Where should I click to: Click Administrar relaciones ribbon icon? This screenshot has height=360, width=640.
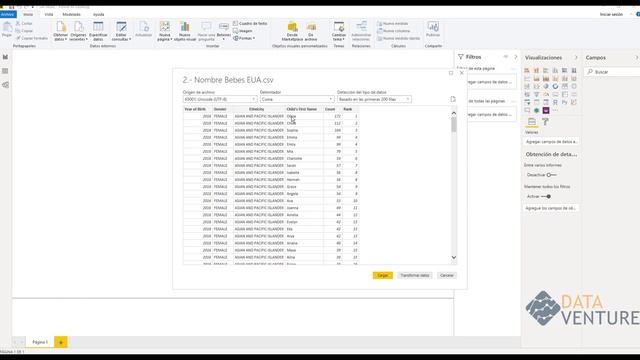pyautogui.click(x=361, y=31)
